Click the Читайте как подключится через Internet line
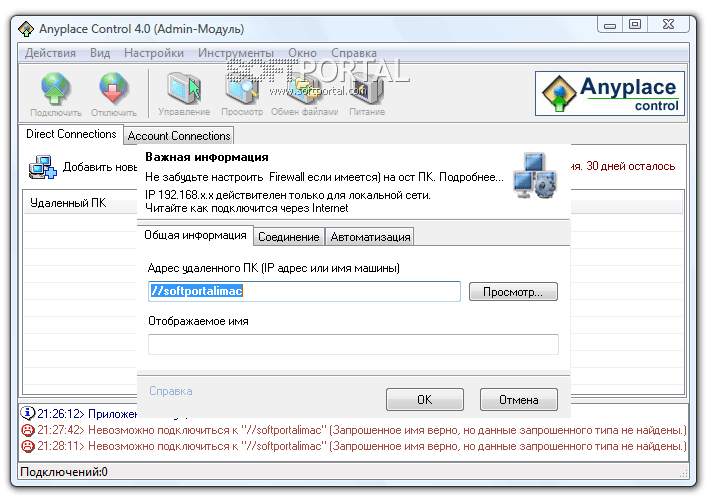 247,208
